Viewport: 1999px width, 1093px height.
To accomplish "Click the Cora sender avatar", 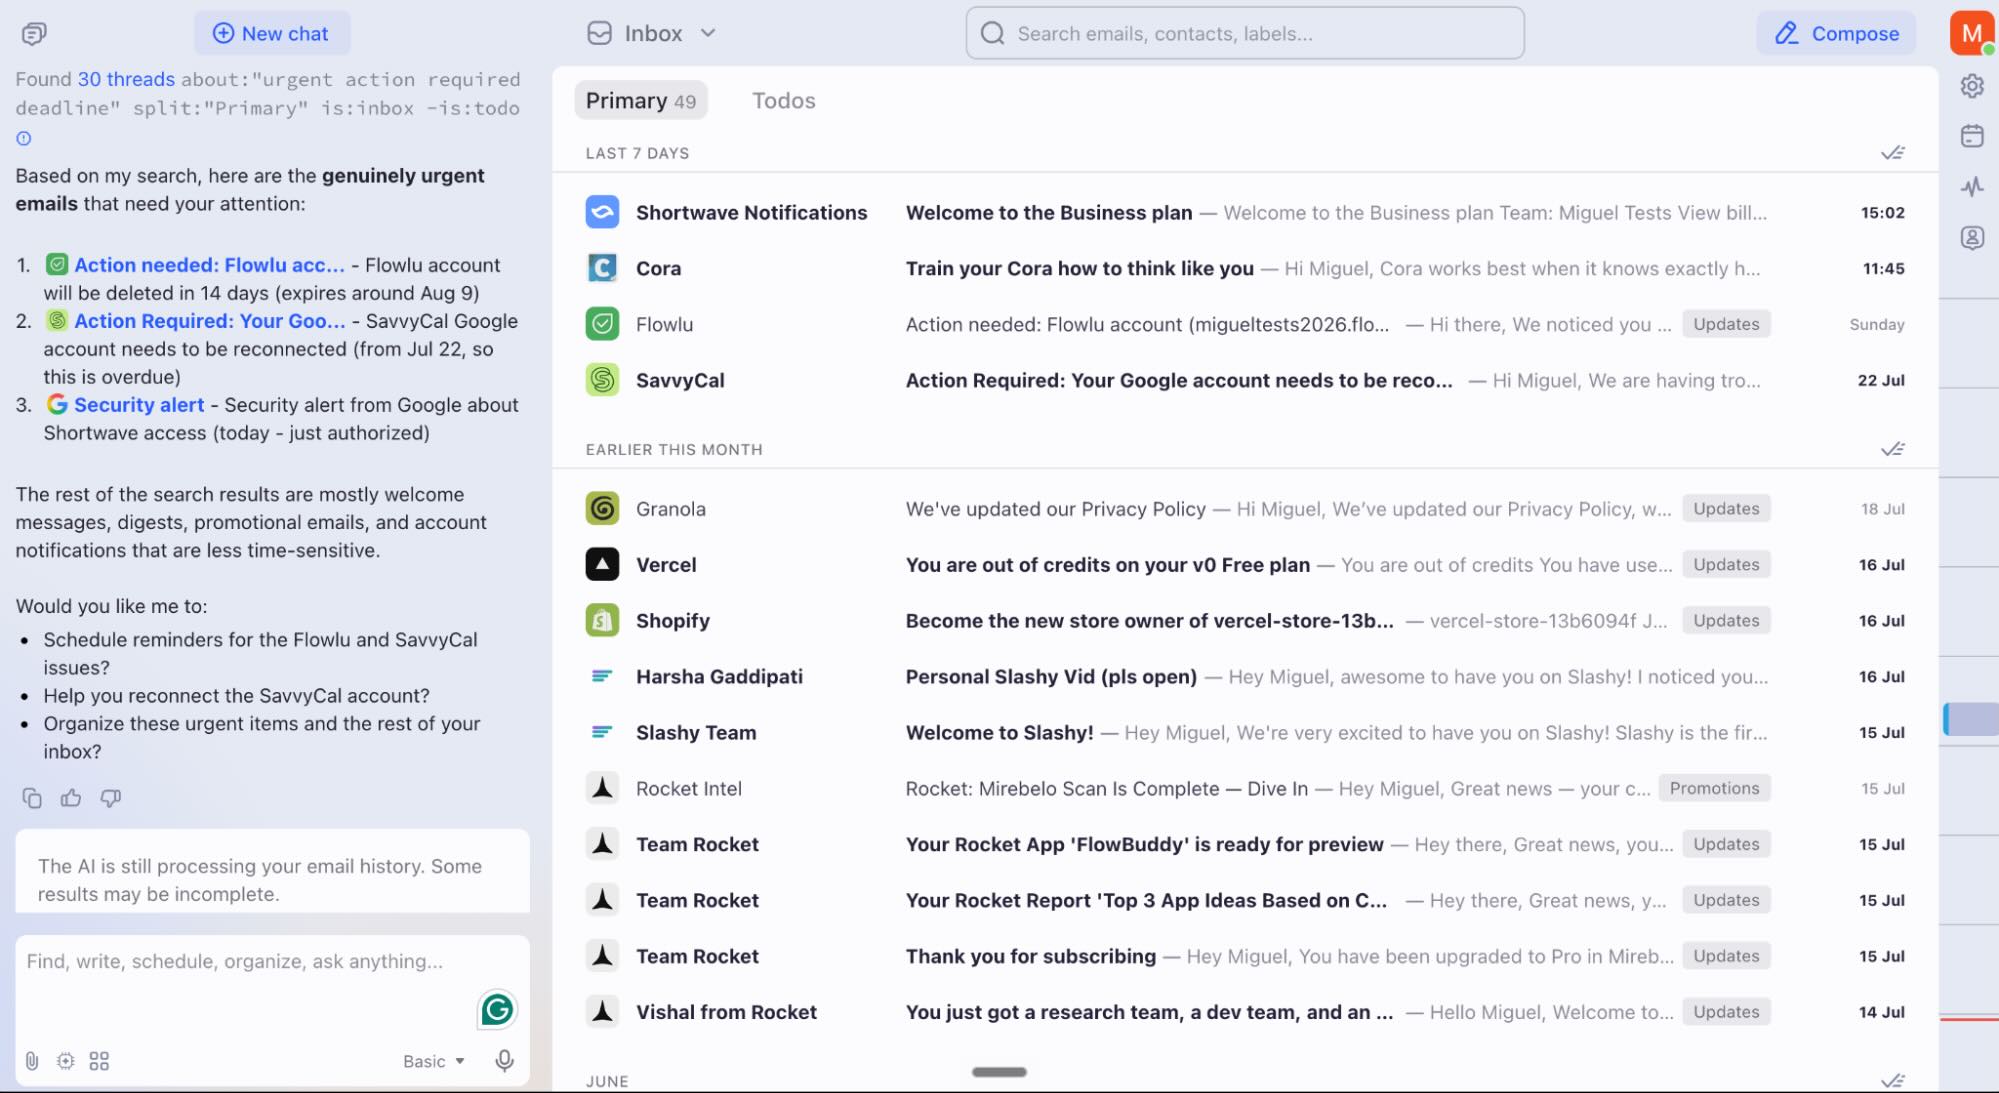I will point(602,268).
